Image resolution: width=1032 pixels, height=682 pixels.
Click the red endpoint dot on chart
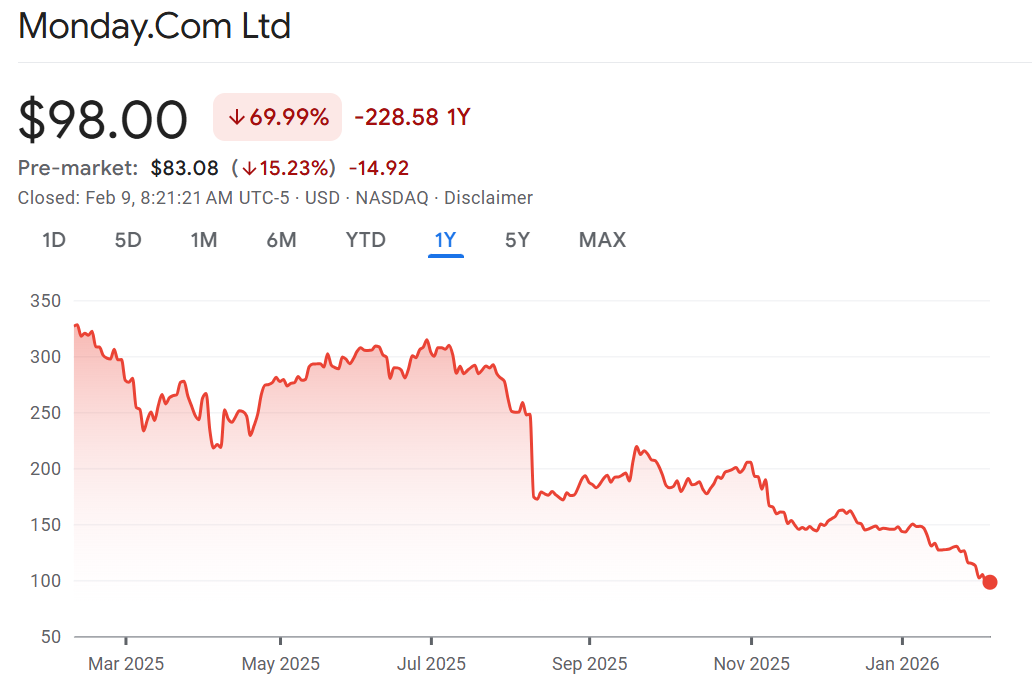990,582
